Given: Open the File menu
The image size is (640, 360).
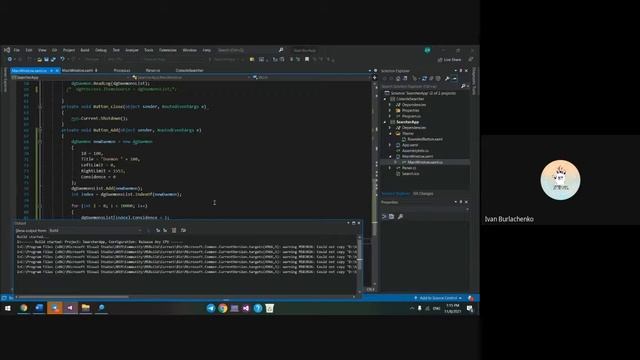Looking at the screenshot, I should coord(17,50).
